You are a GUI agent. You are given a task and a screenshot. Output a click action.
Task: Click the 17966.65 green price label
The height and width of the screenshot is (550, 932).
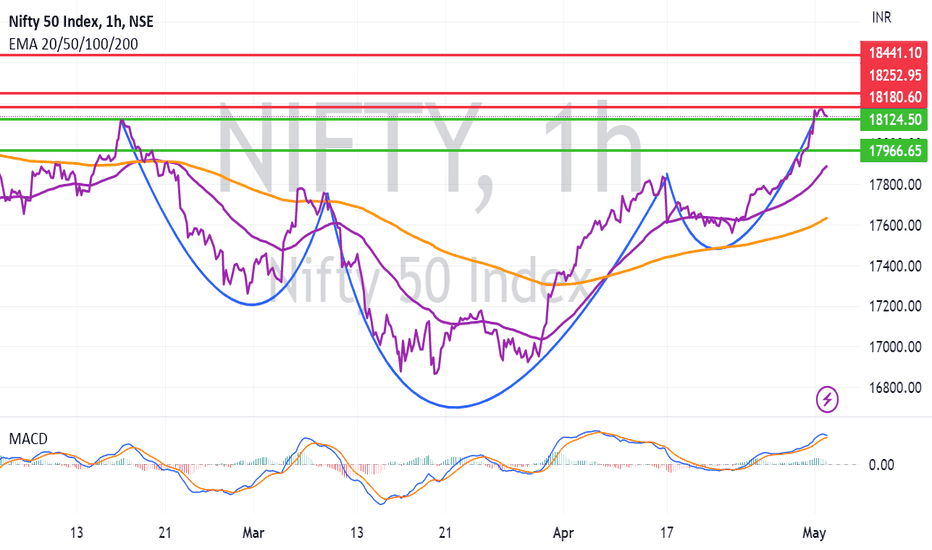(x=895, y=150)
